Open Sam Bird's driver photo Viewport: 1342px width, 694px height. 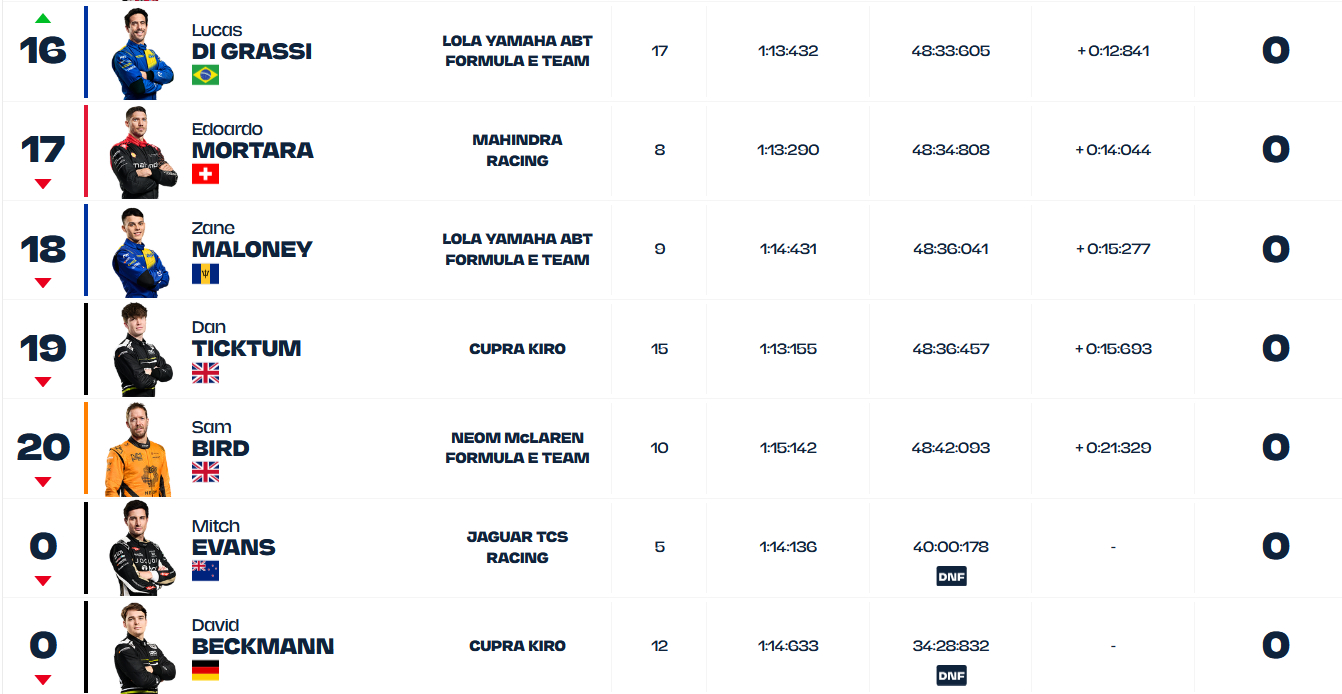[x=139, y=450]
